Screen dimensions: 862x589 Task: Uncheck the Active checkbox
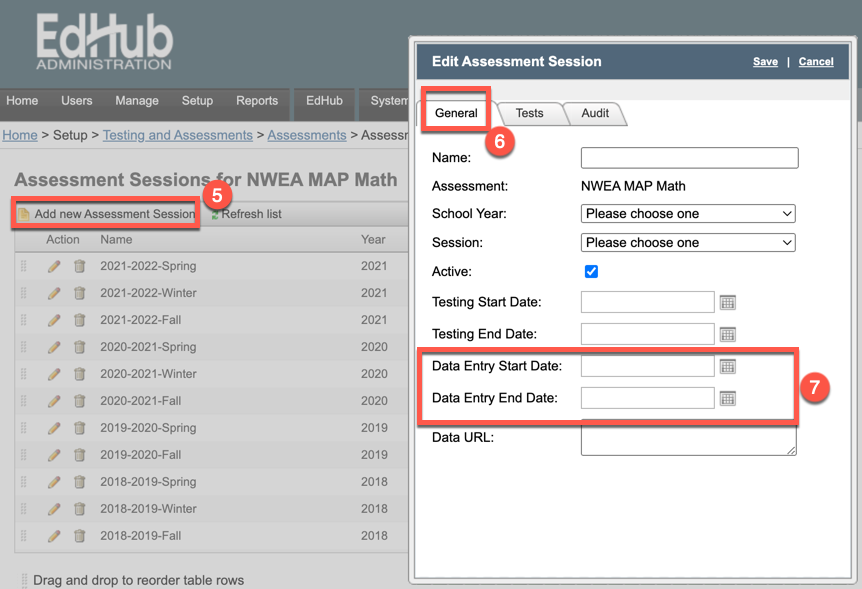(592, 272)
